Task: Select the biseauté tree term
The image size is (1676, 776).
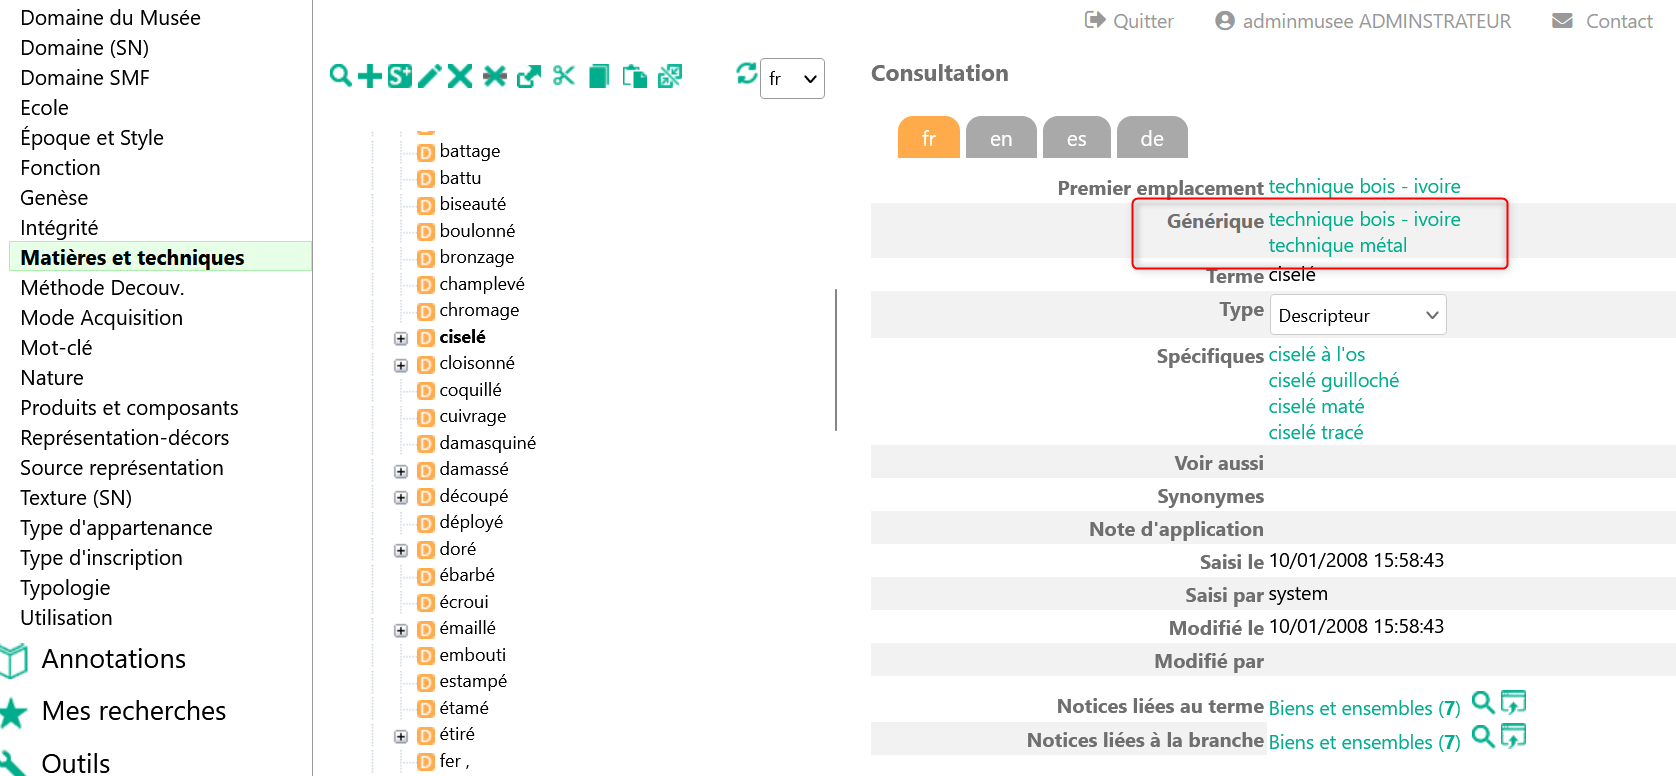Action: [473, 204]
